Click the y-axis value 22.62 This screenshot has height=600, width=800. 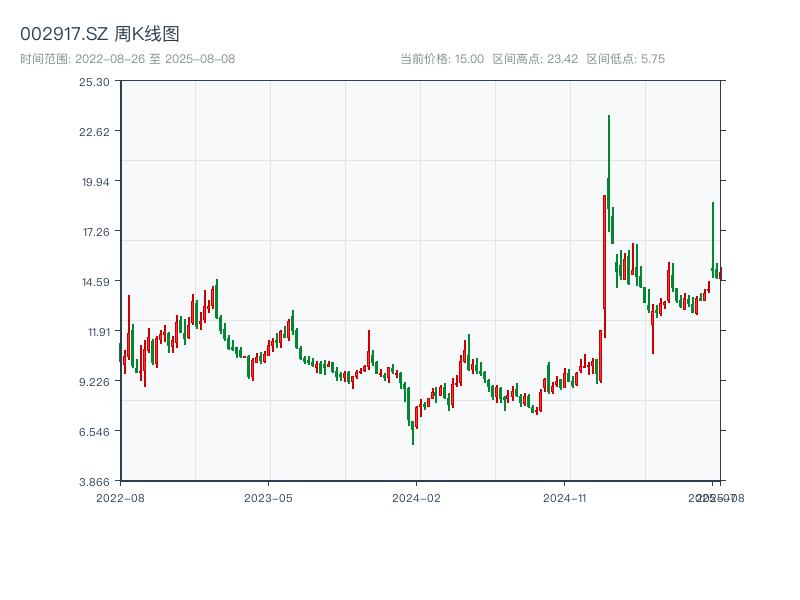94,132
